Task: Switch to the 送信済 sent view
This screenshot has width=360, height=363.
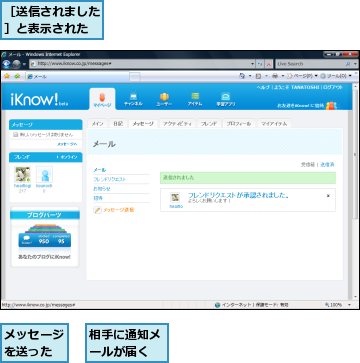Action: (327, 165)
